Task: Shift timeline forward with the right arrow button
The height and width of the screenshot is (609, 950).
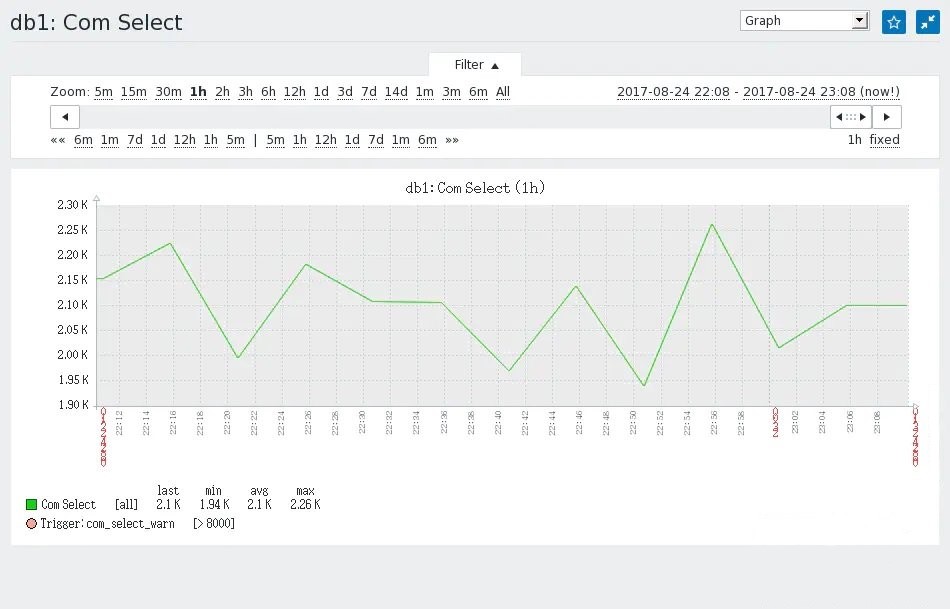Action: [886, 117]
